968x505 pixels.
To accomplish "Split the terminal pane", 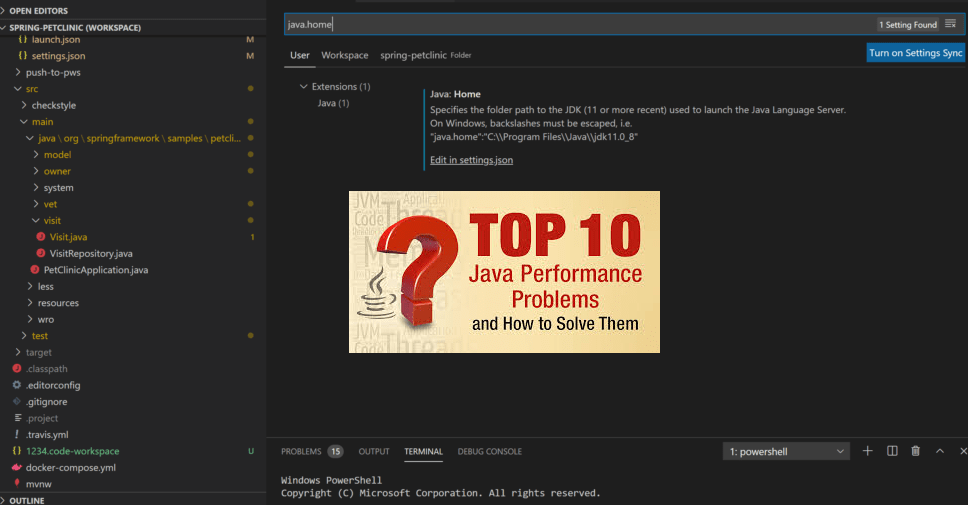I will (x=892, y=451).
